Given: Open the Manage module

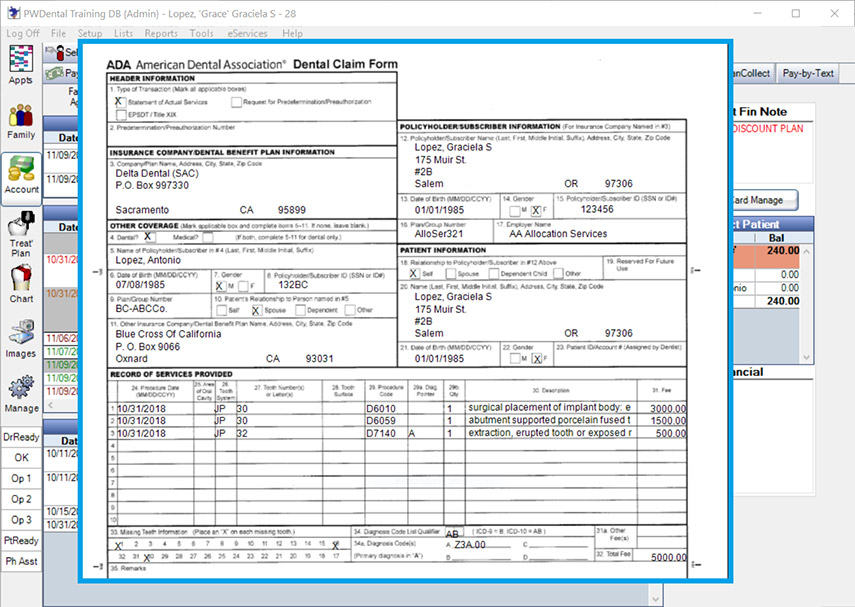Looking at the screenshot, I should point(21,394).
